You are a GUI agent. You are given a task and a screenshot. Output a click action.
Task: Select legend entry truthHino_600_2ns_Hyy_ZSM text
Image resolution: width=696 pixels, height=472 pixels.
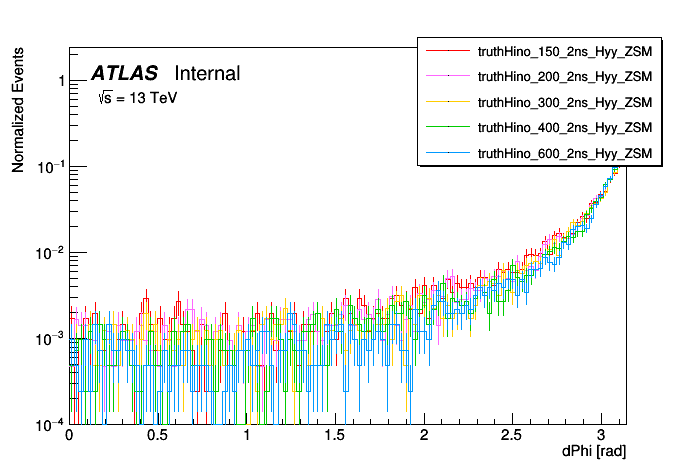565,153
